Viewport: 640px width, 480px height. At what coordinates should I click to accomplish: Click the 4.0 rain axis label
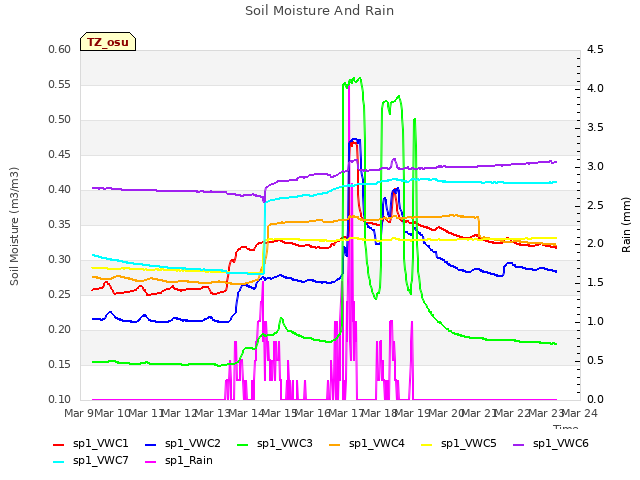pyautogui.click(x=595, y=89)
